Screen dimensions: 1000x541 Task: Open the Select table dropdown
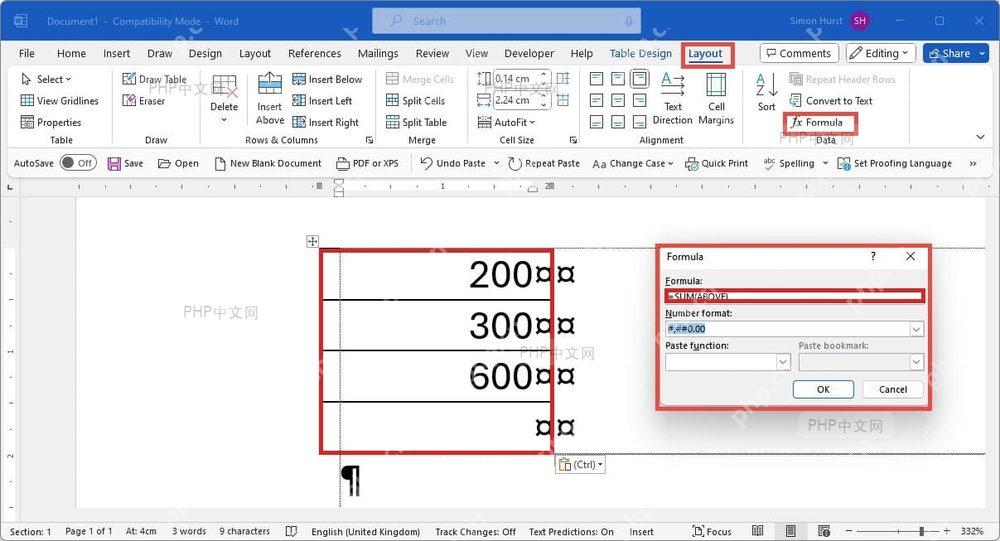coord(46,79)
